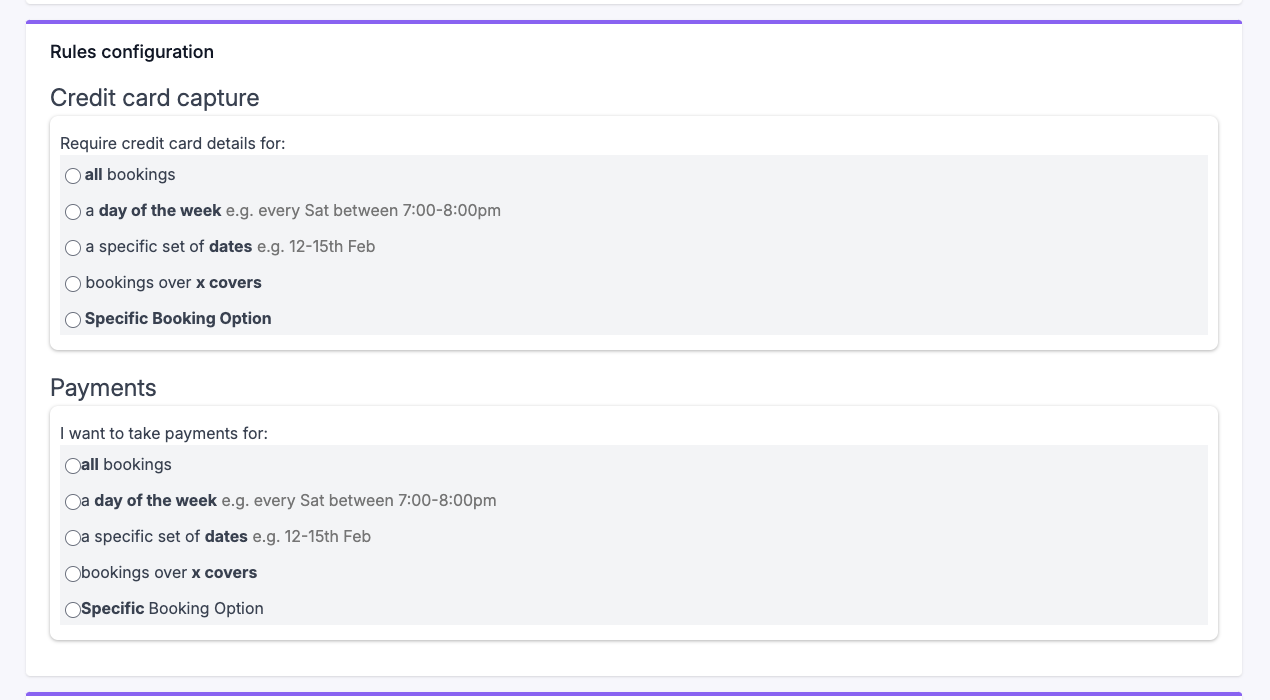Click 'e.g. every Sat between 7:00-8:00pm' hint under Payments
This screenshot has height=700, width=1270.
(359, 501)
